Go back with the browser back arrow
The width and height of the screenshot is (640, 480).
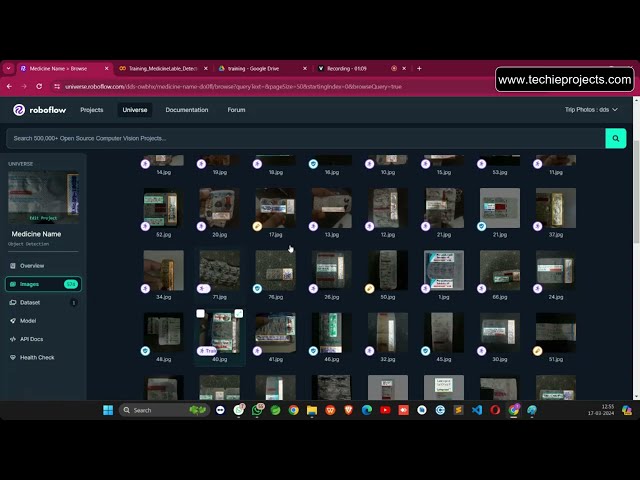coord(9,87)
